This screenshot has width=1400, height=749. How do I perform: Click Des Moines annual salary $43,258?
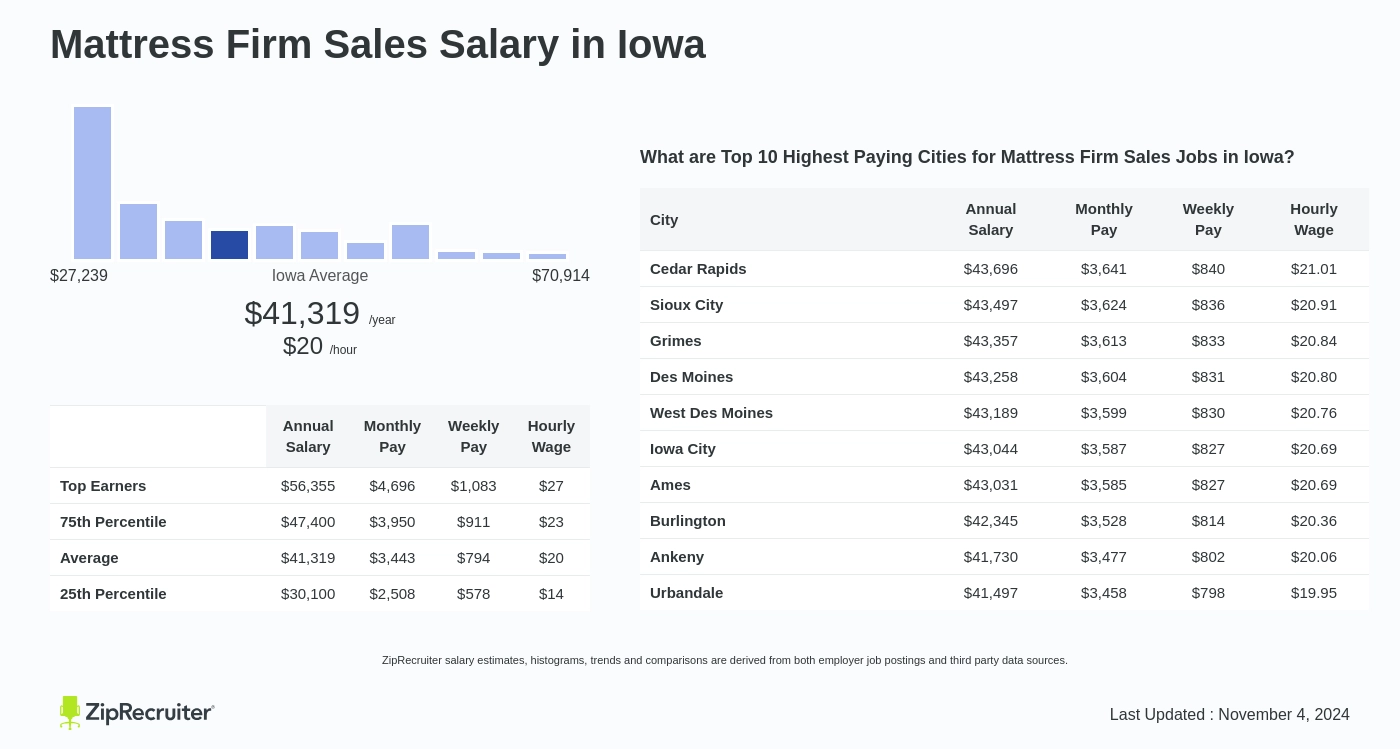coord(991,377)
